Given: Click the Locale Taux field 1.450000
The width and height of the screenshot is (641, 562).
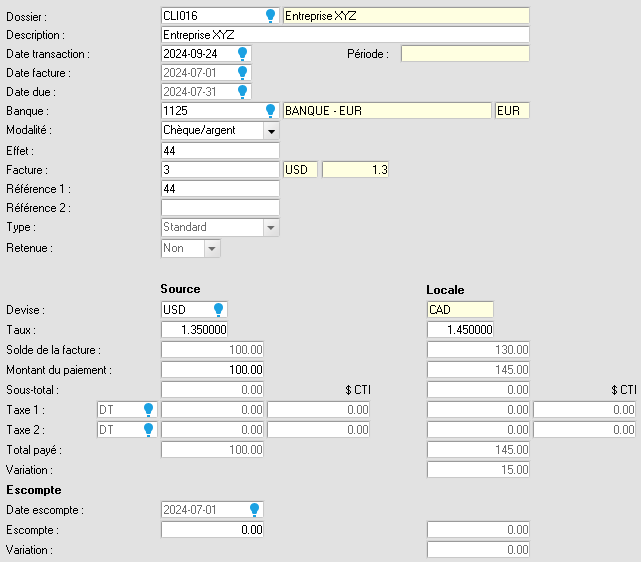Looking at the screenshot, I should (x=460, y=329).
